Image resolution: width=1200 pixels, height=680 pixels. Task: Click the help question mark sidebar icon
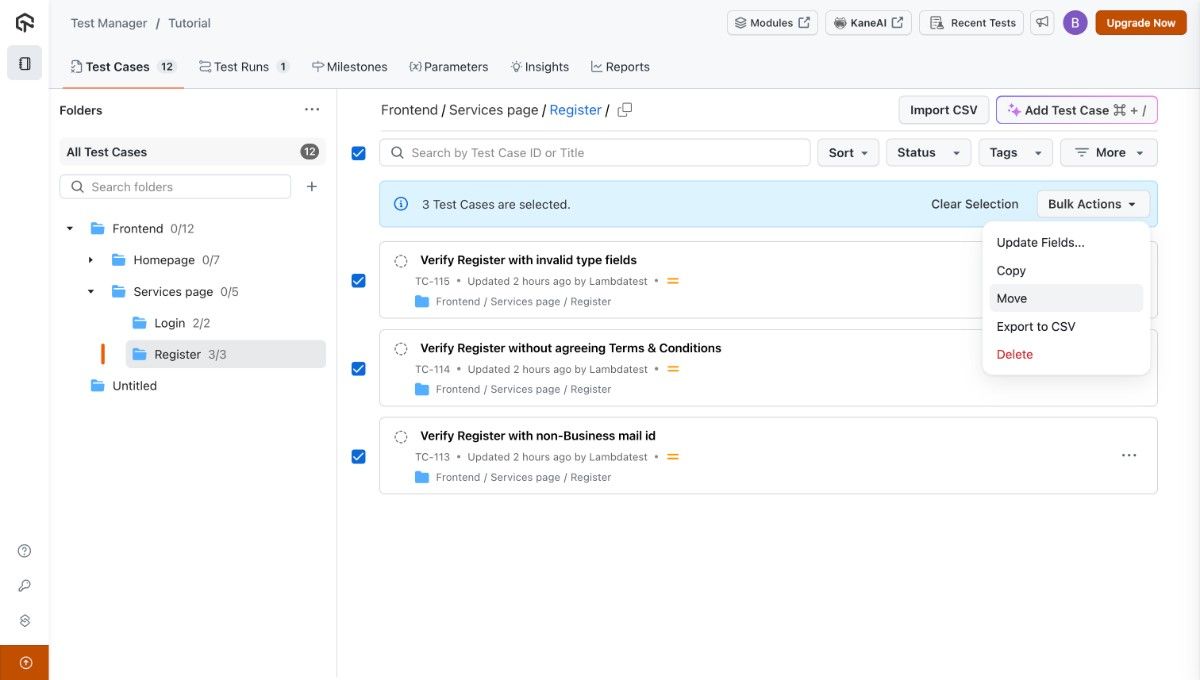click(x=25, y=551)
